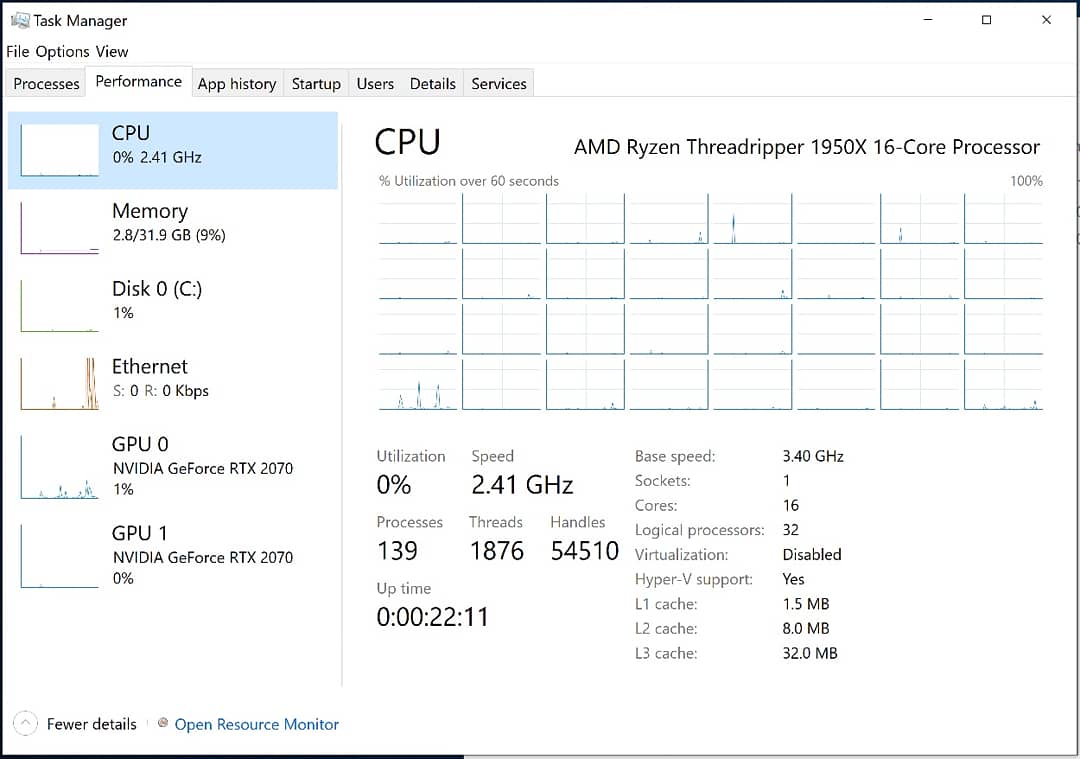Switch to the Details tab
Viewport: 1080px width, 759px height.
tap(433, 83)
